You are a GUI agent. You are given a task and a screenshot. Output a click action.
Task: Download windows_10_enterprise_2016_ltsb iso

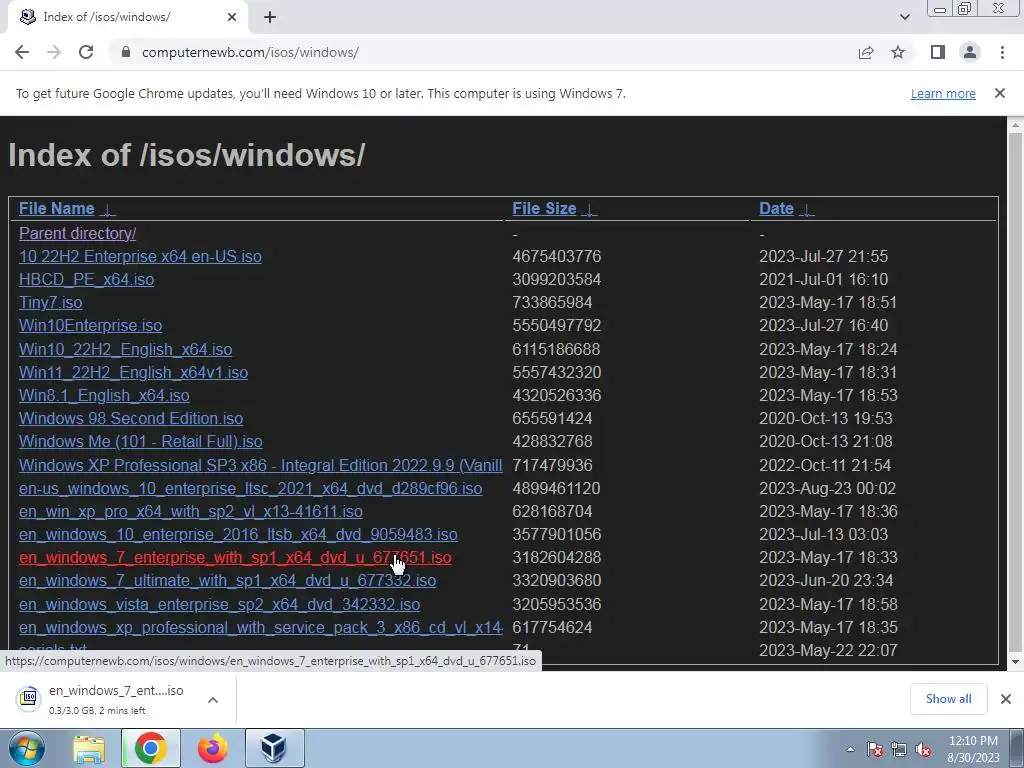(238, 534)
